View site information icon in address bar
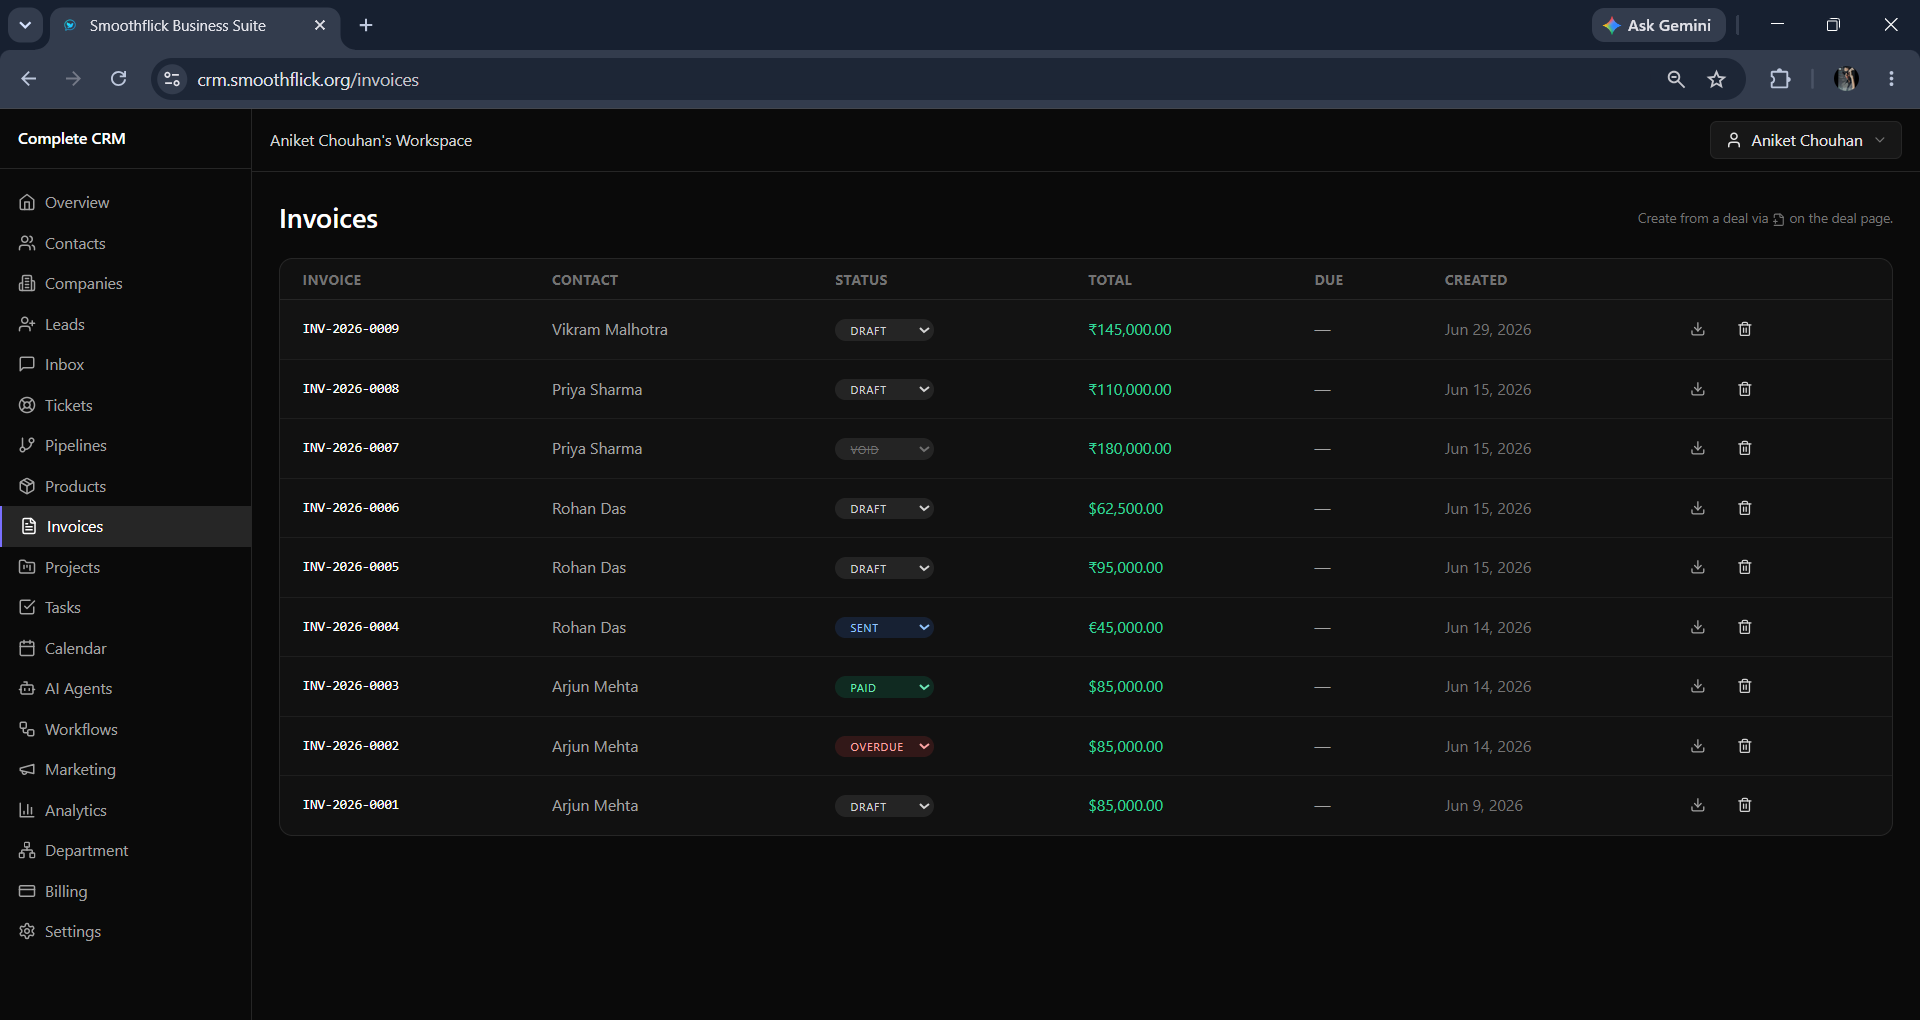This screenshot has width=1920, height=1020. 172,79
